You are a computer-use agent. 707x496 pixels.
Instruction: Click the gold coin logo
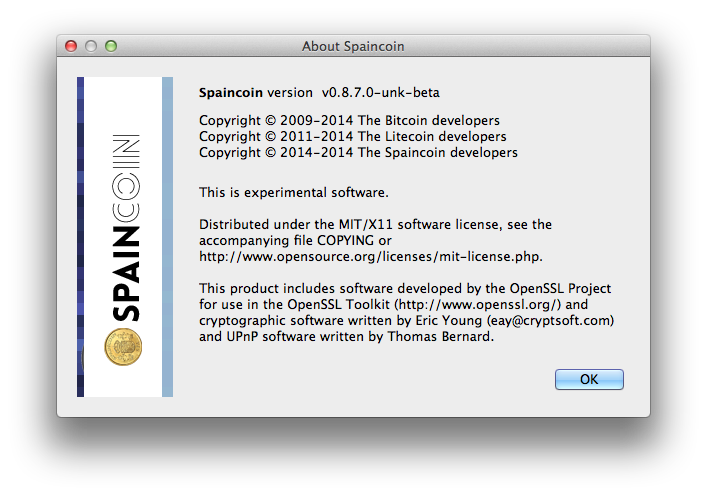[123, 347]
